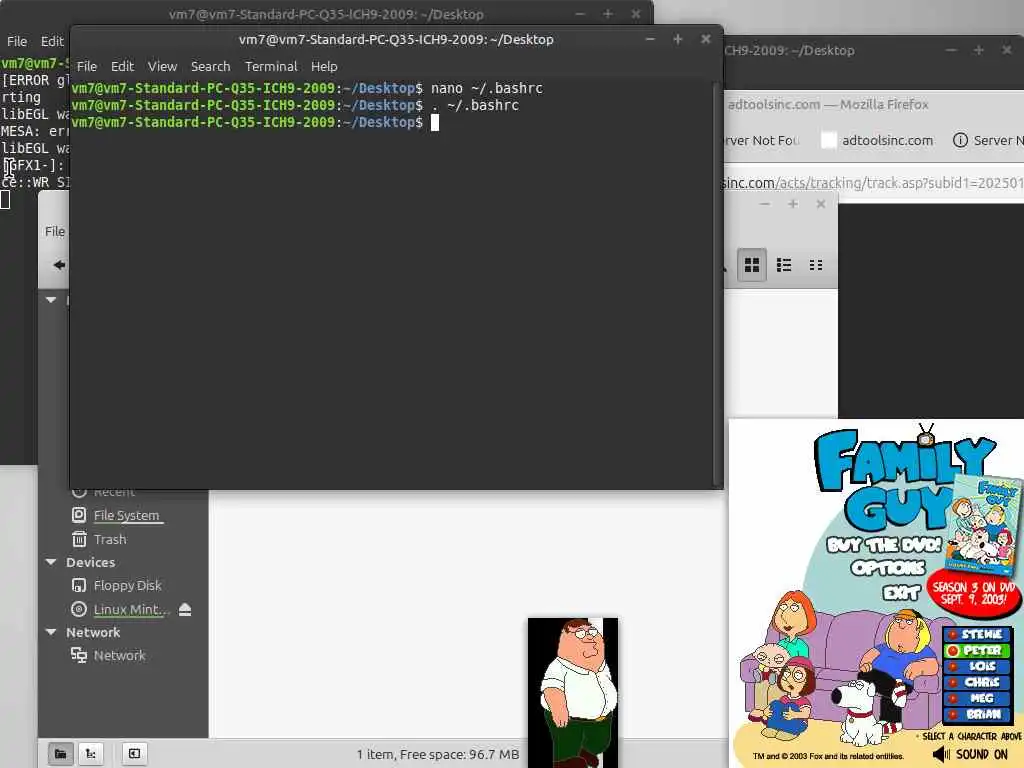Switch to the Server Not Found tab

click(762, 140)
